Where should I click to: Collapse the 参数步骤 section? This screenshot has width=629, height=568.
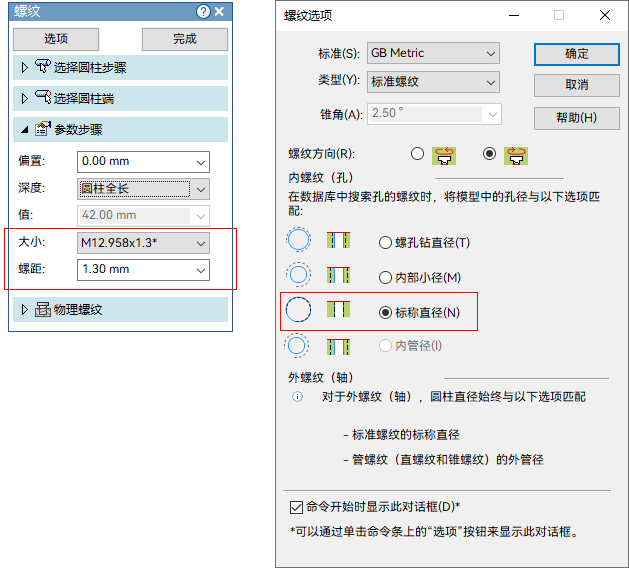[x=24, y=130]
